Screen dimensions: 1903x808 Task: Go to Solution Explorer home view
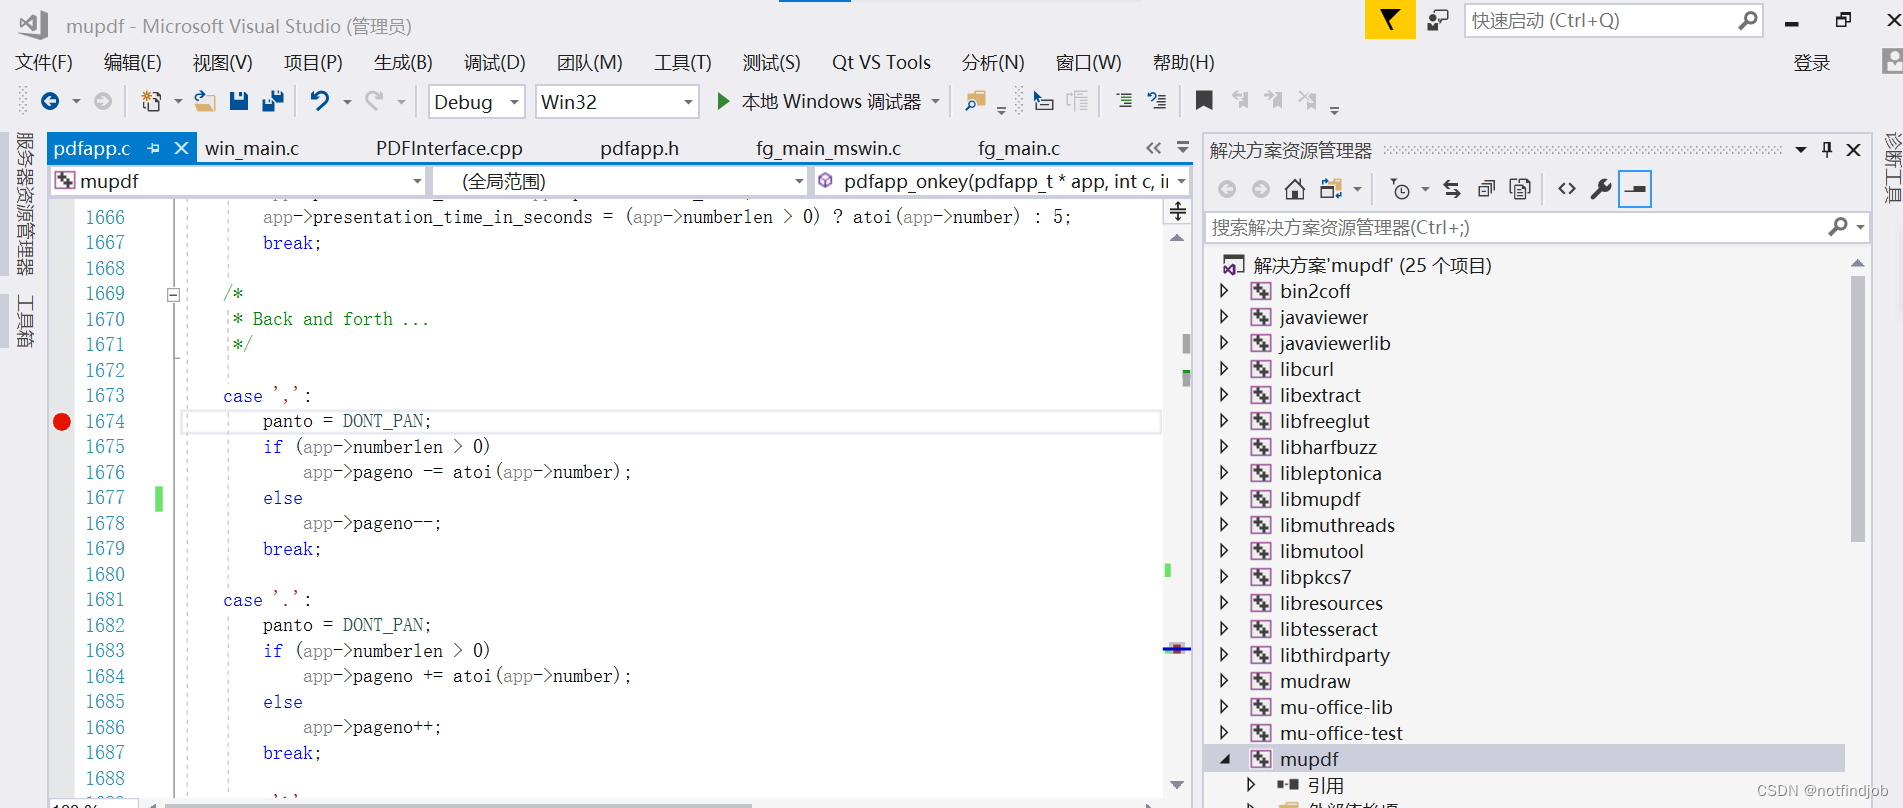1295,189
